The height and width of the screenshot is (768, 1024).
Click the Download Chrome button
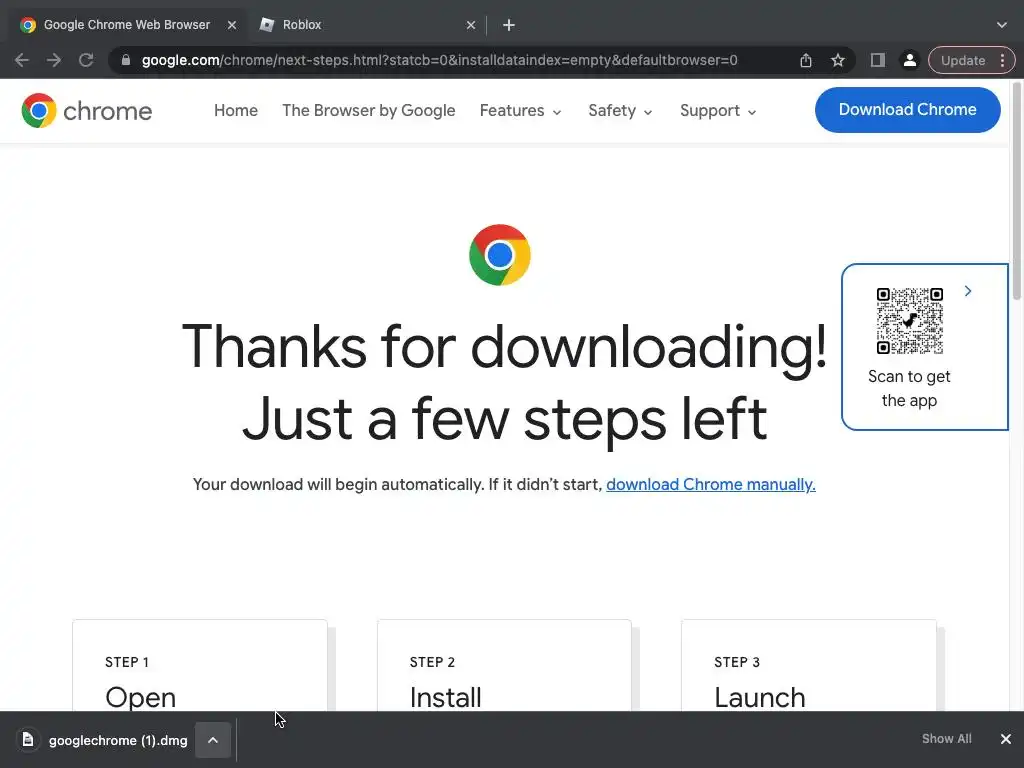point(907,110)
